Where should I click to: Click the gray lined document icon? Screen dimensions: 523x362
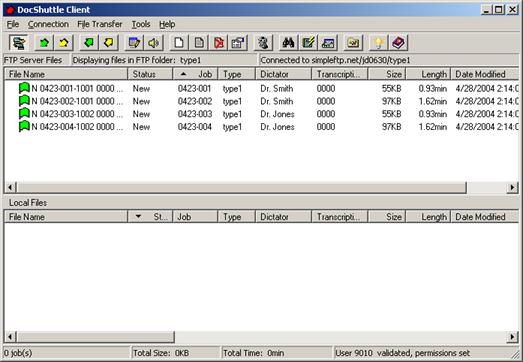(x=199, y=43)
